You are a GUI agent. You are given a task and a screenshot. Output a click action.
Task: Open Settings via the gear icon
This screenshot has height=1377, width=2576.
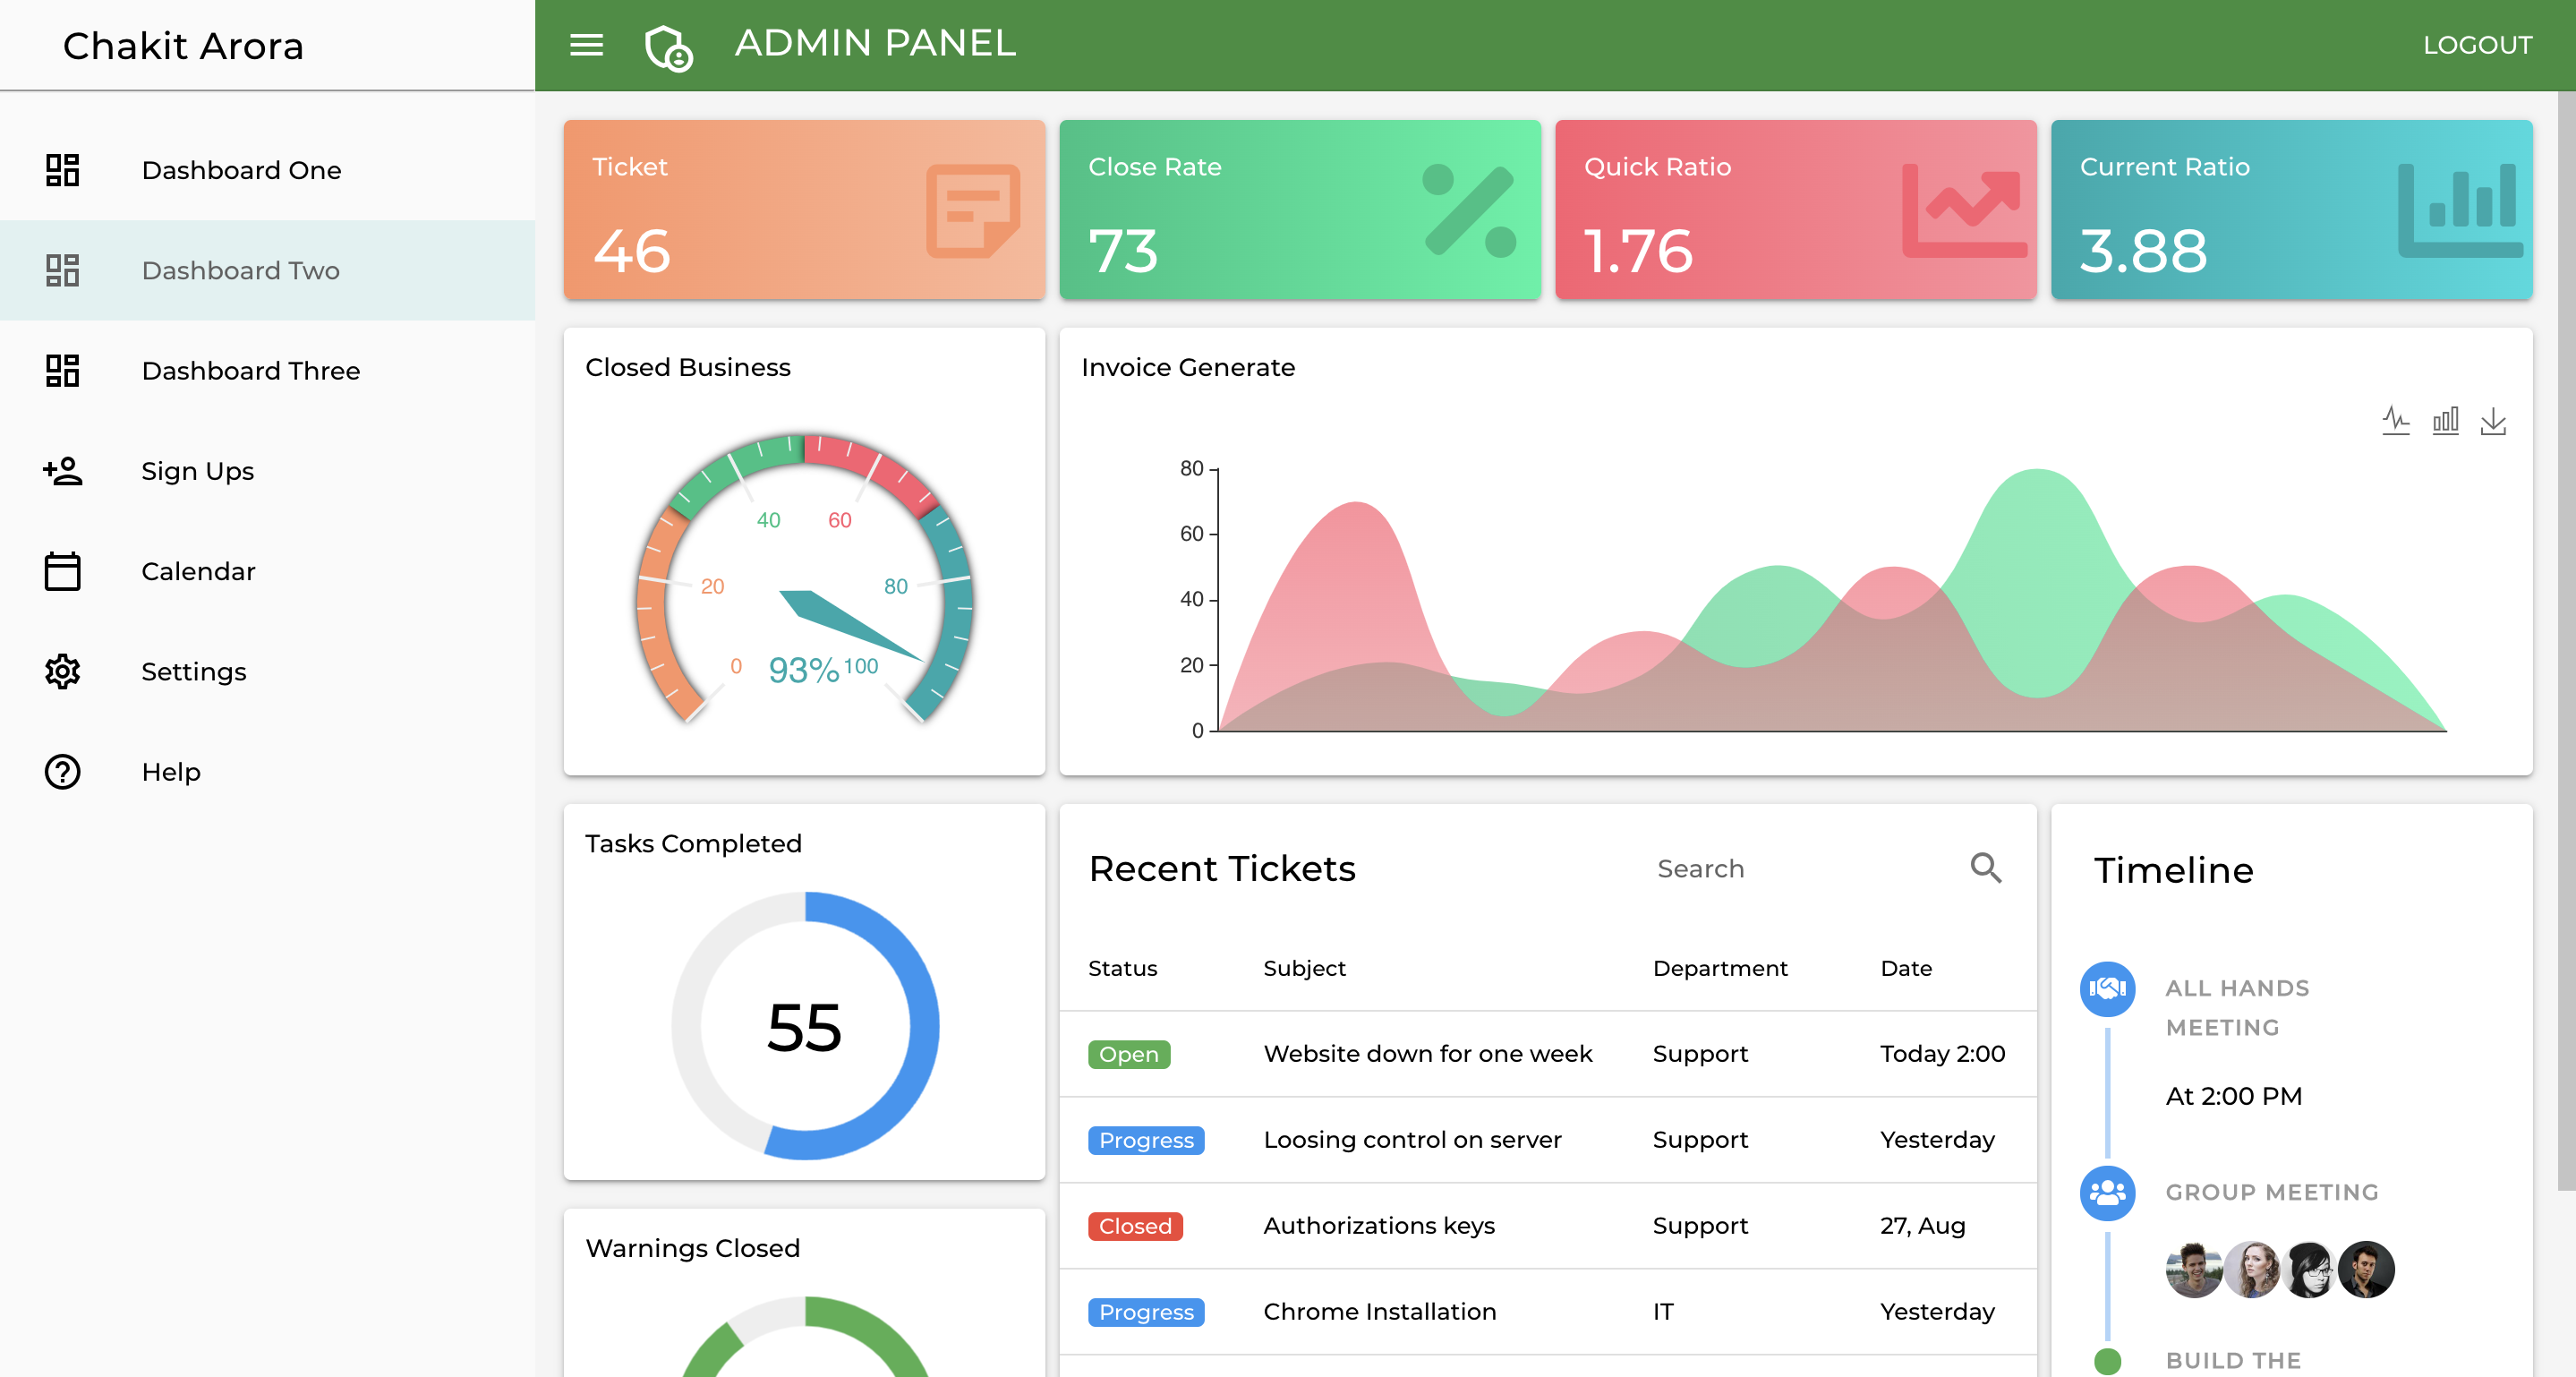(x=62, y=671)
